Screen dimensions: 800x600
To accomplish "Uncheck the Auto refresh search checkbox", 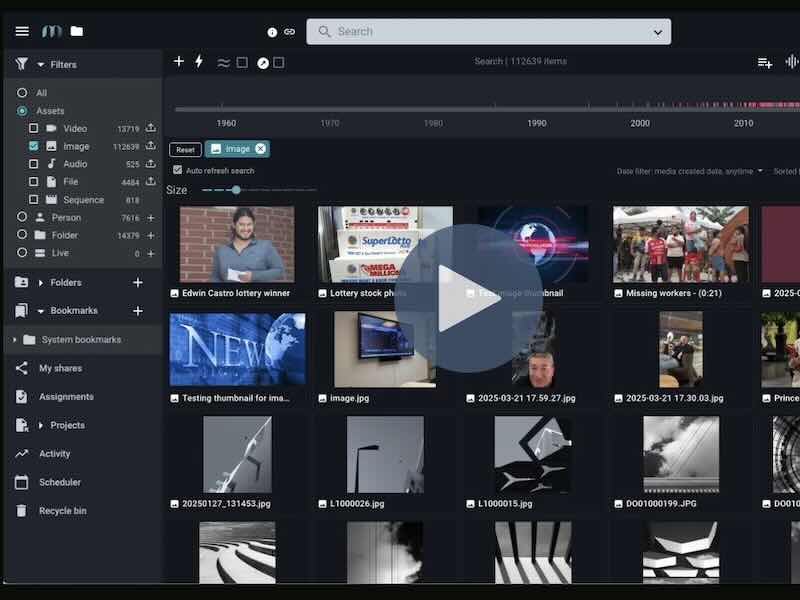I will [178, 171].
